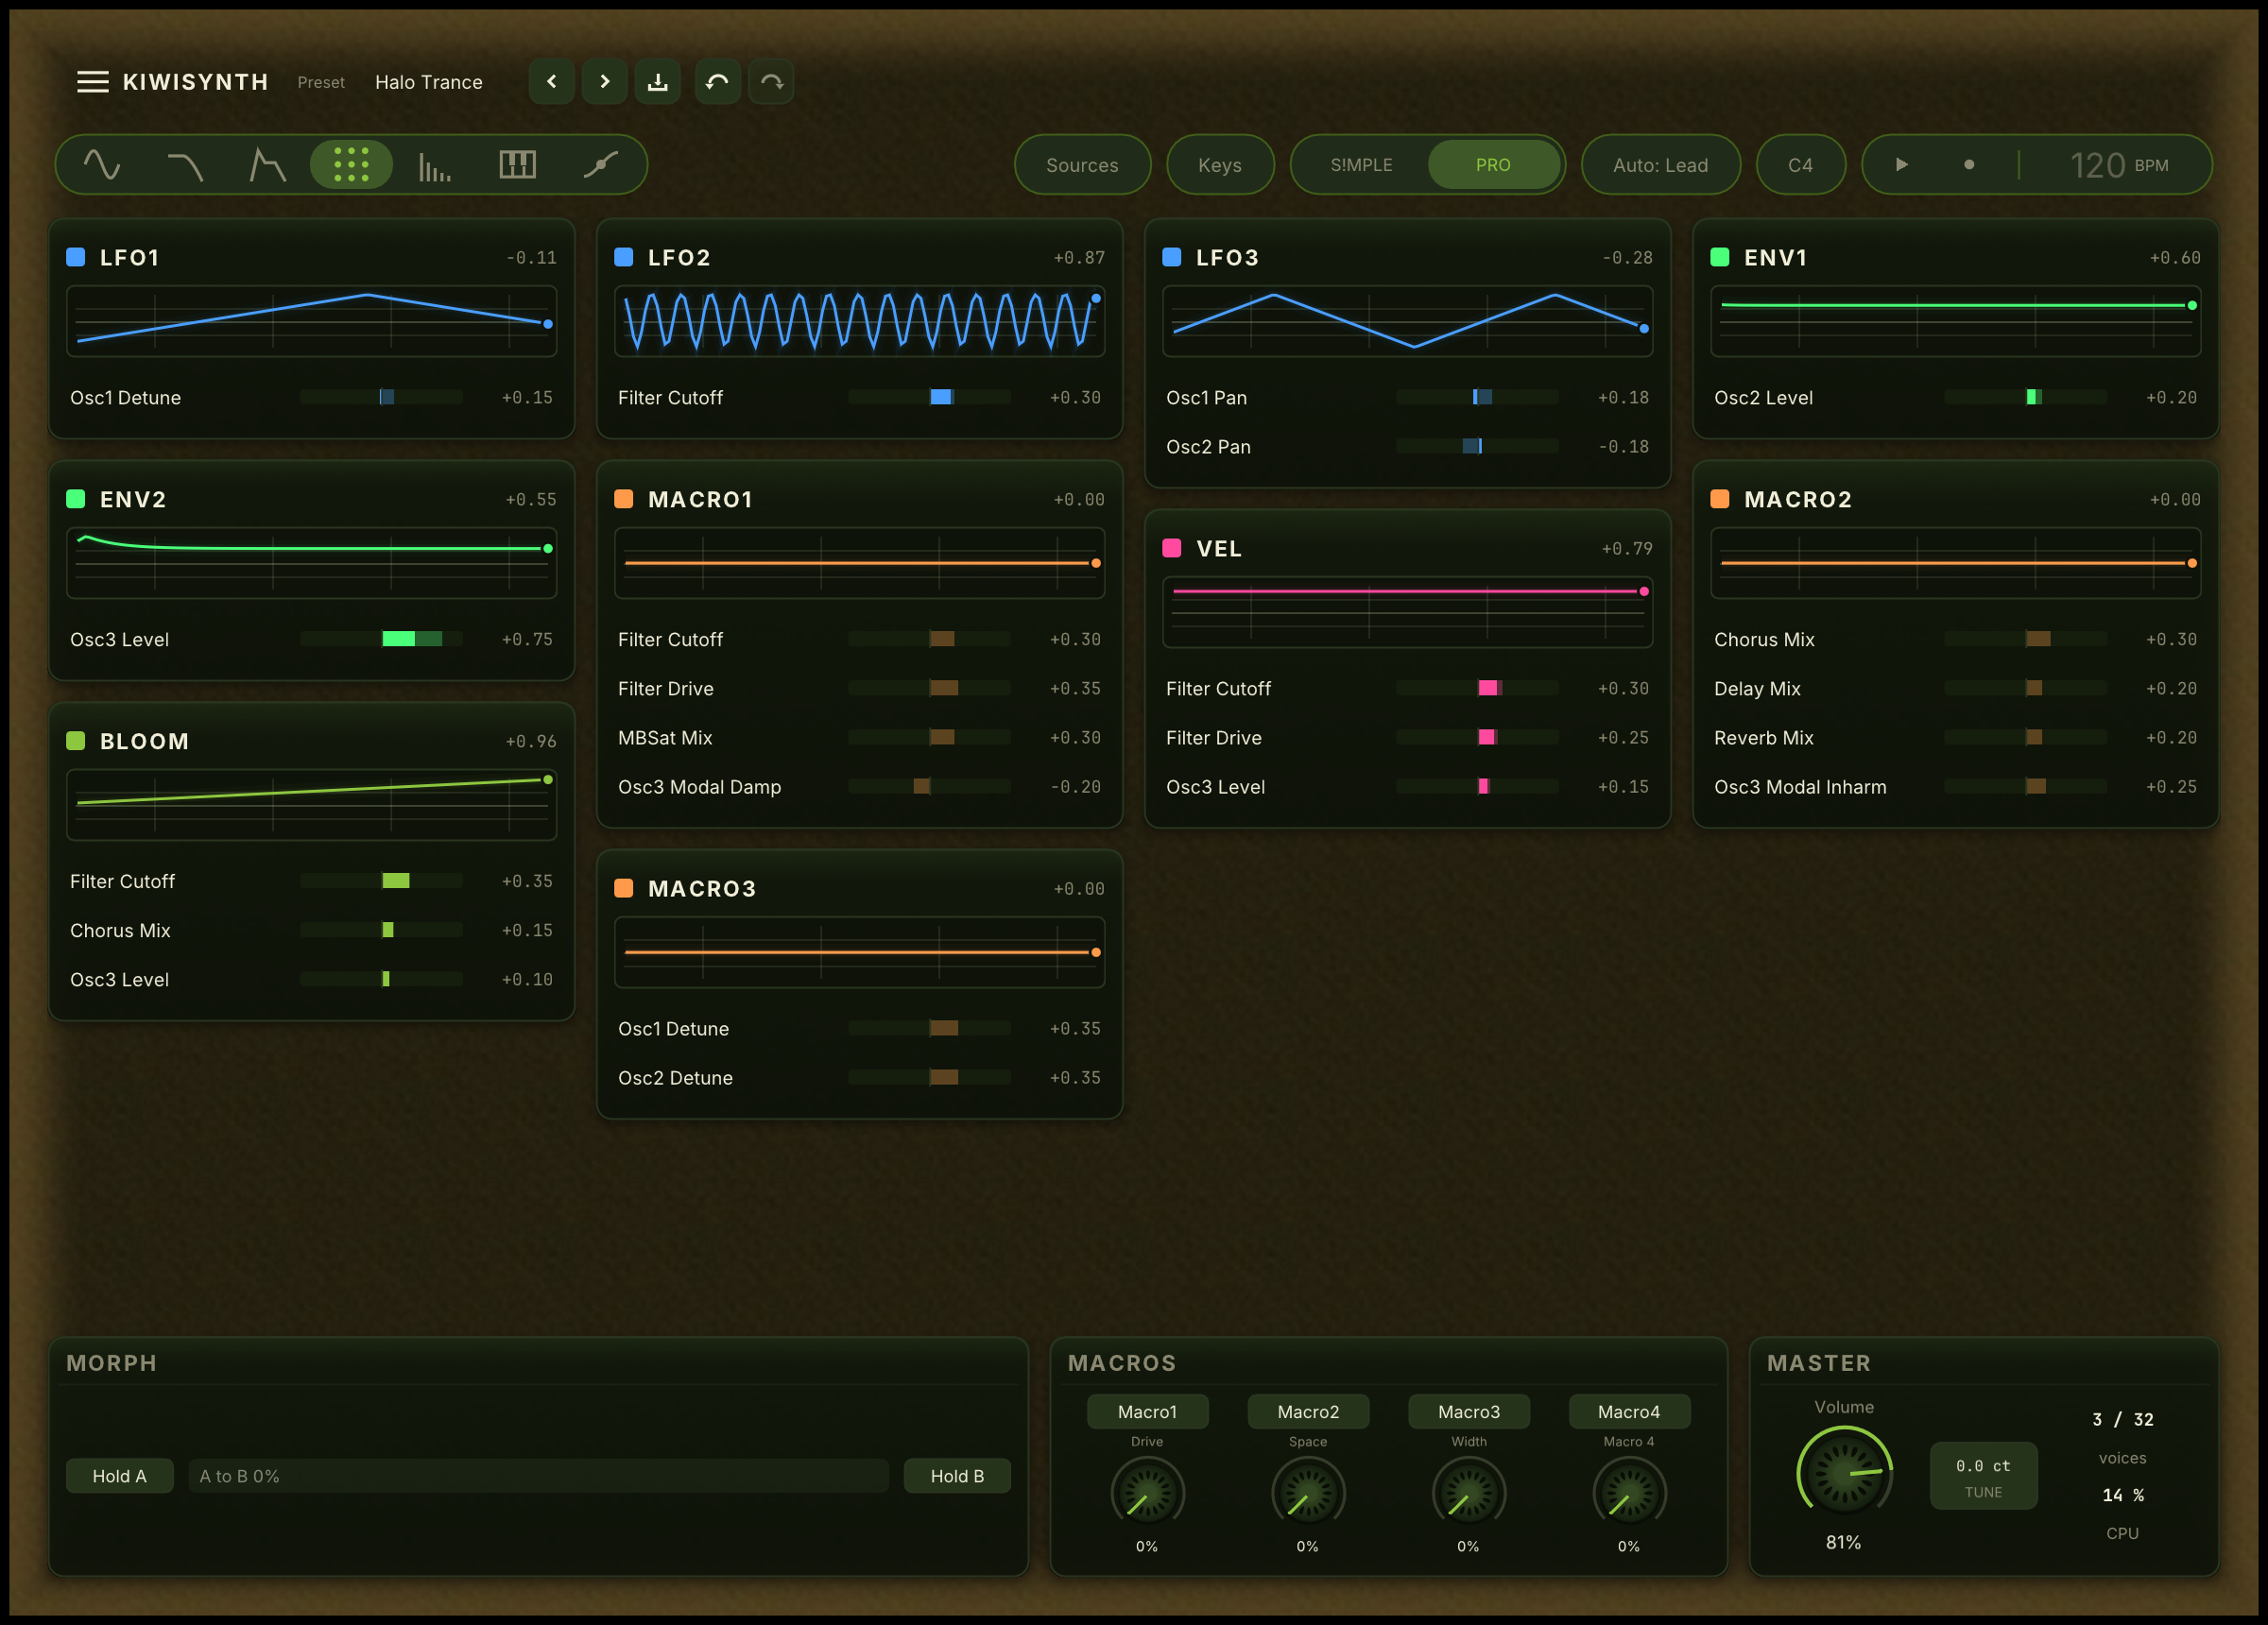This screenshot has height=1625, width=2268.
Task: Adjust the LFO2 Filter Cutoff amount slider
Action: pos(929,397)
